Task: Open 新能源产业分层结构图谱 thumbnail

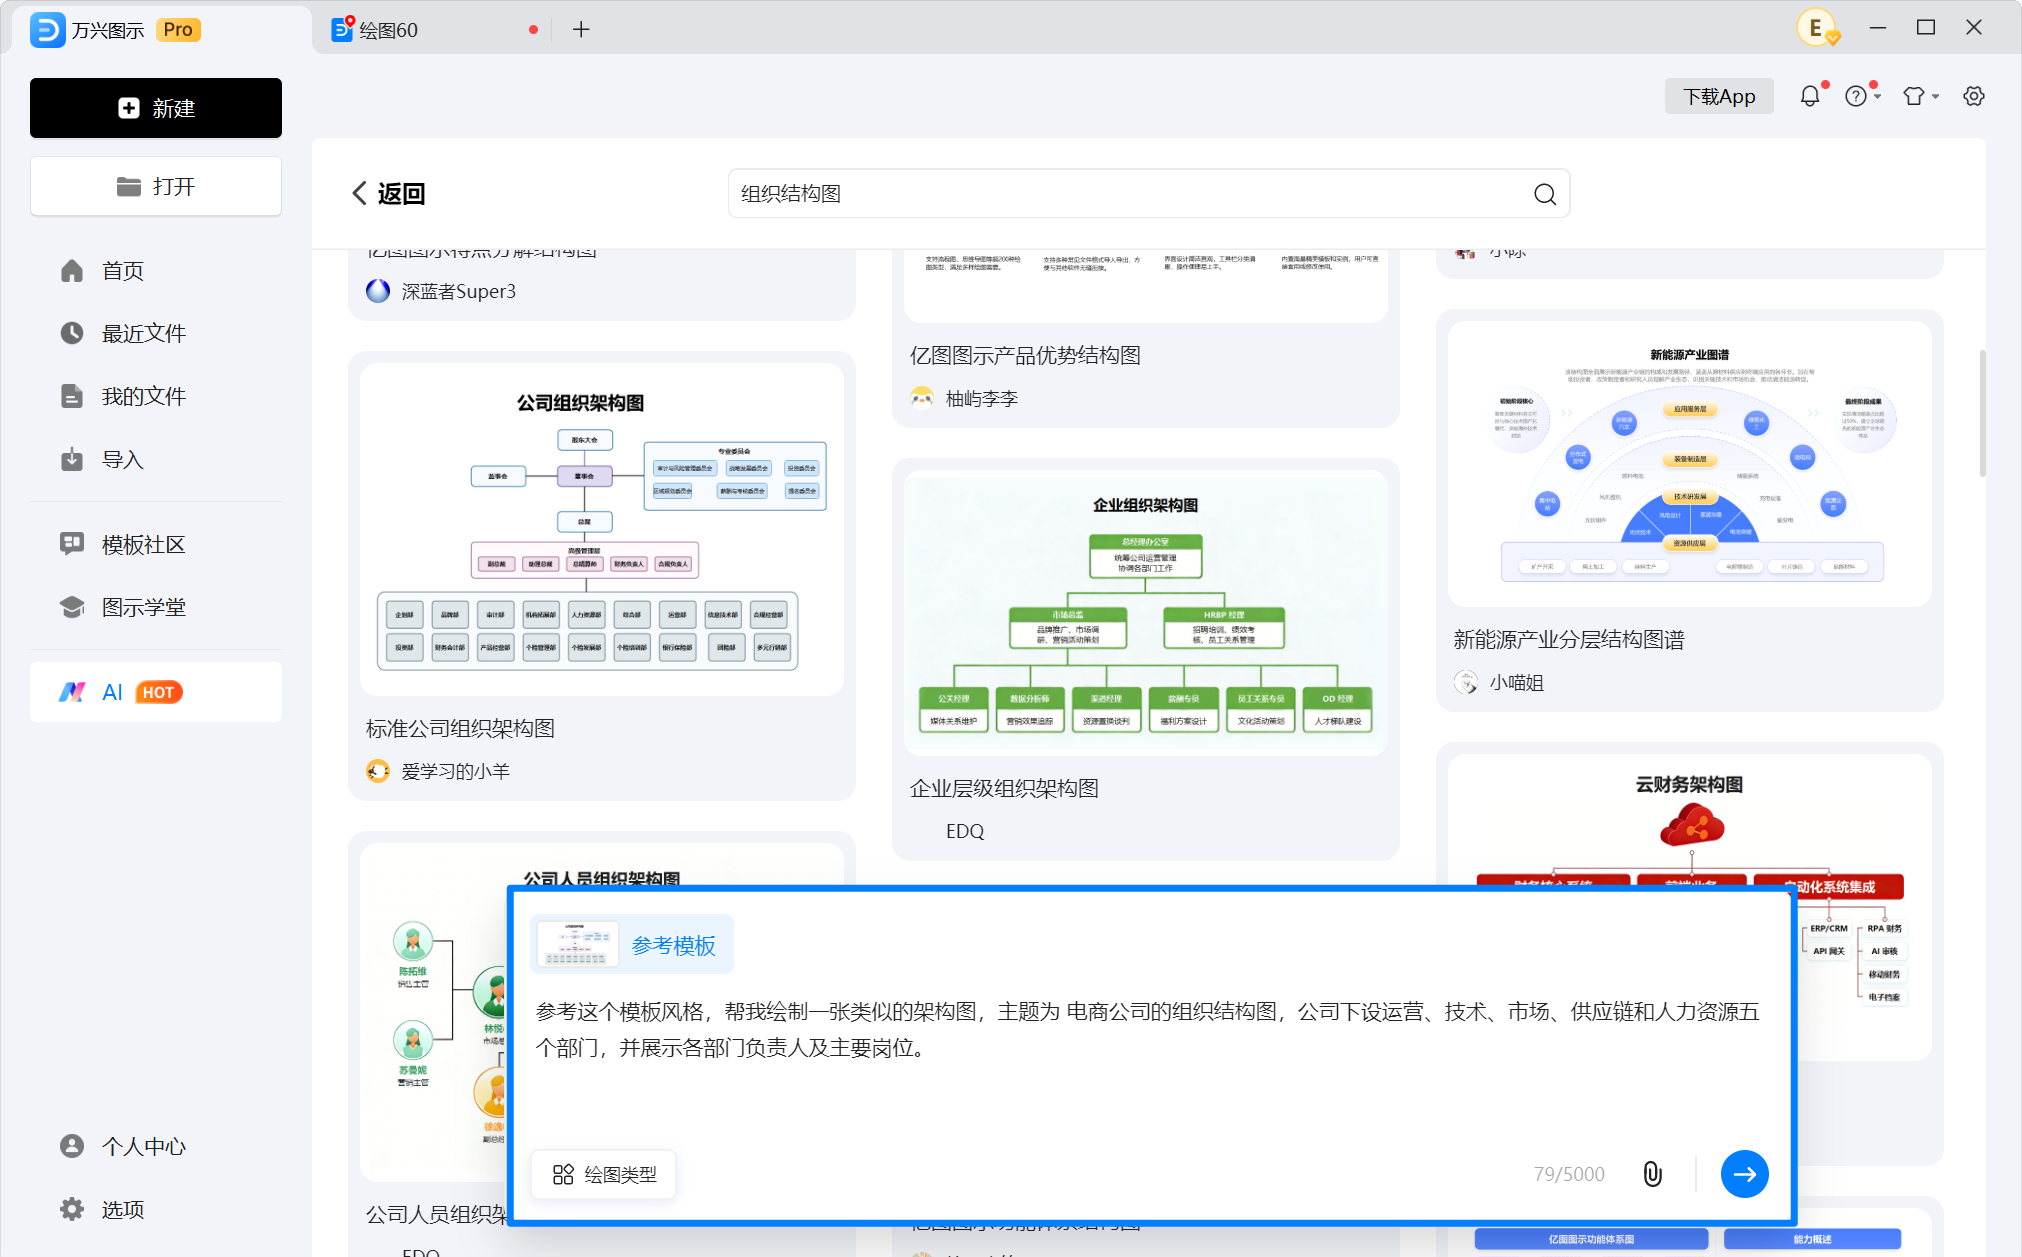Action: tap(1690, 464)
